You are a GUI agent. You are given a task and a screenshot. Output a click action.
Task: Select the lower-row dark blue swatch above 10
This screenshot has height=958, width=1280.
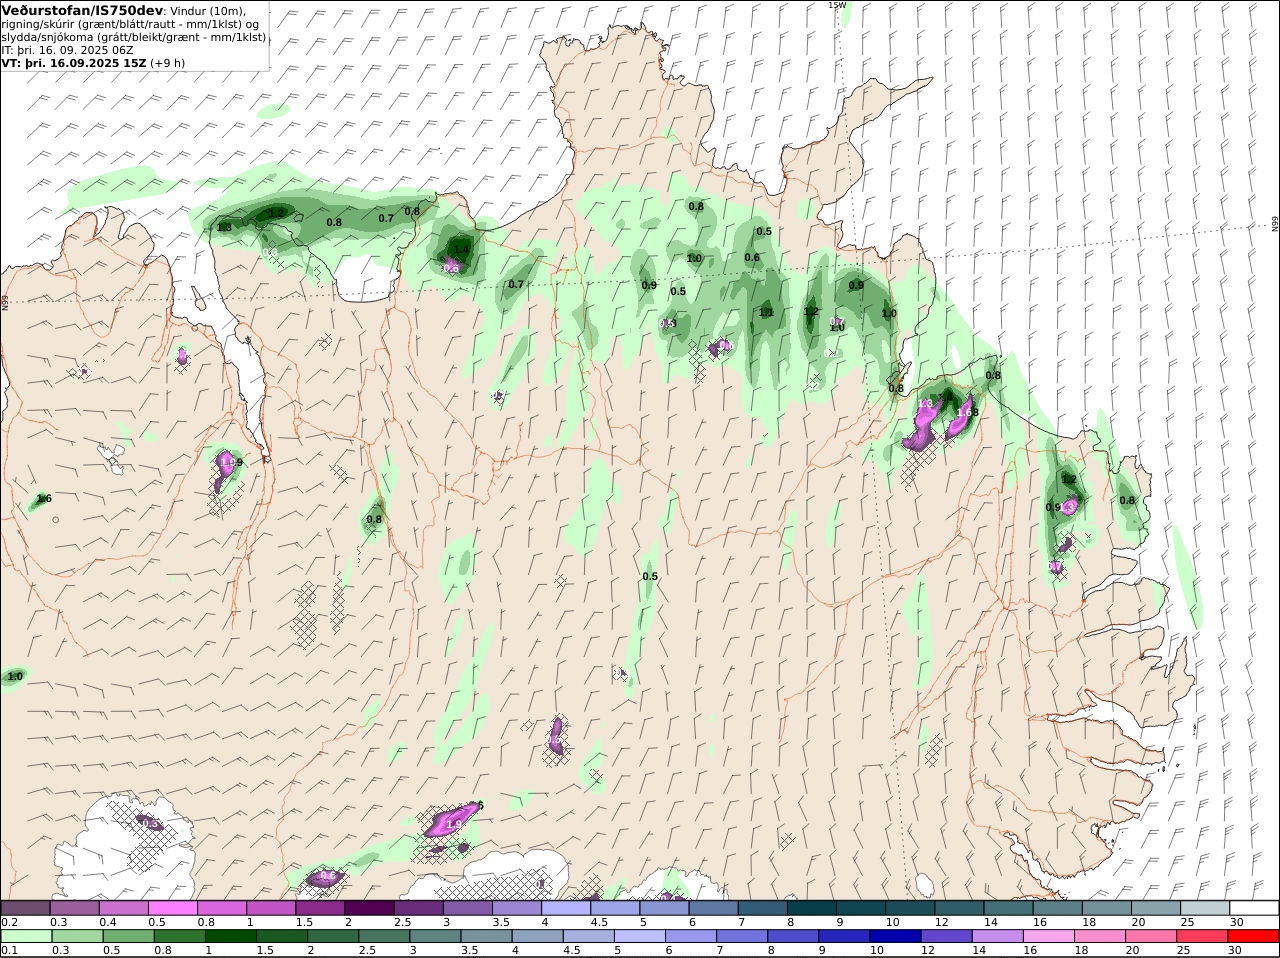896,937
